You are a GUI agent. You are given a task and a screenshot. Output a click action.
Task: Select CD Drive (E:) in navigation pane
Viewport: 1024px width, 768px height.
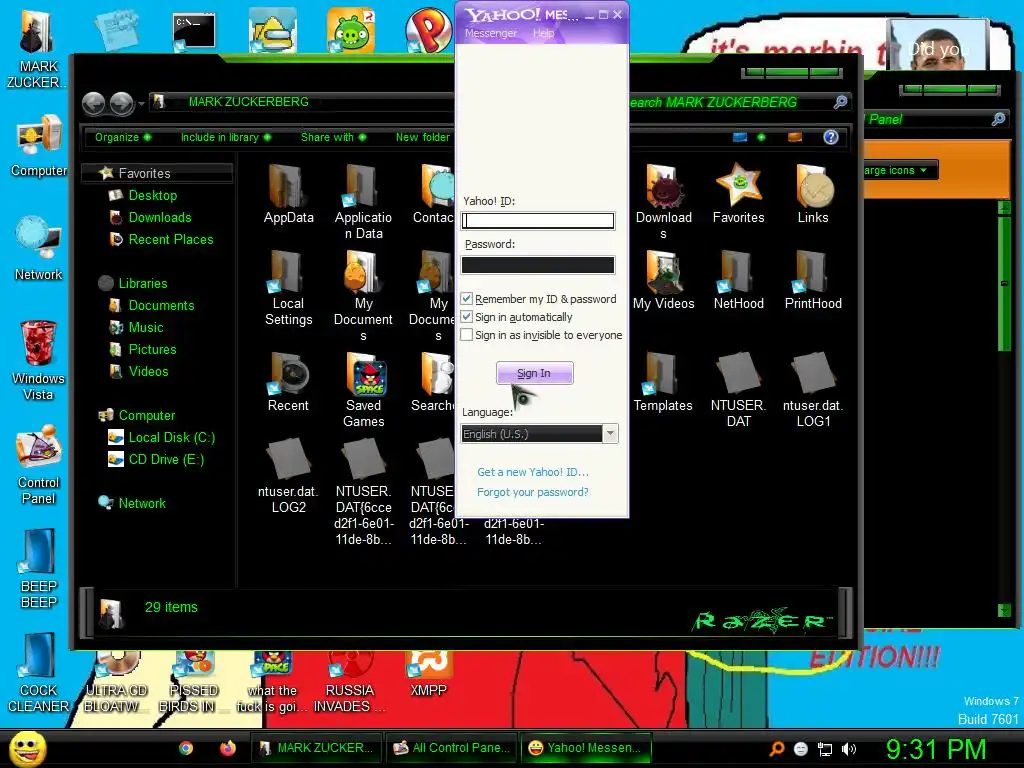(156, 460)
